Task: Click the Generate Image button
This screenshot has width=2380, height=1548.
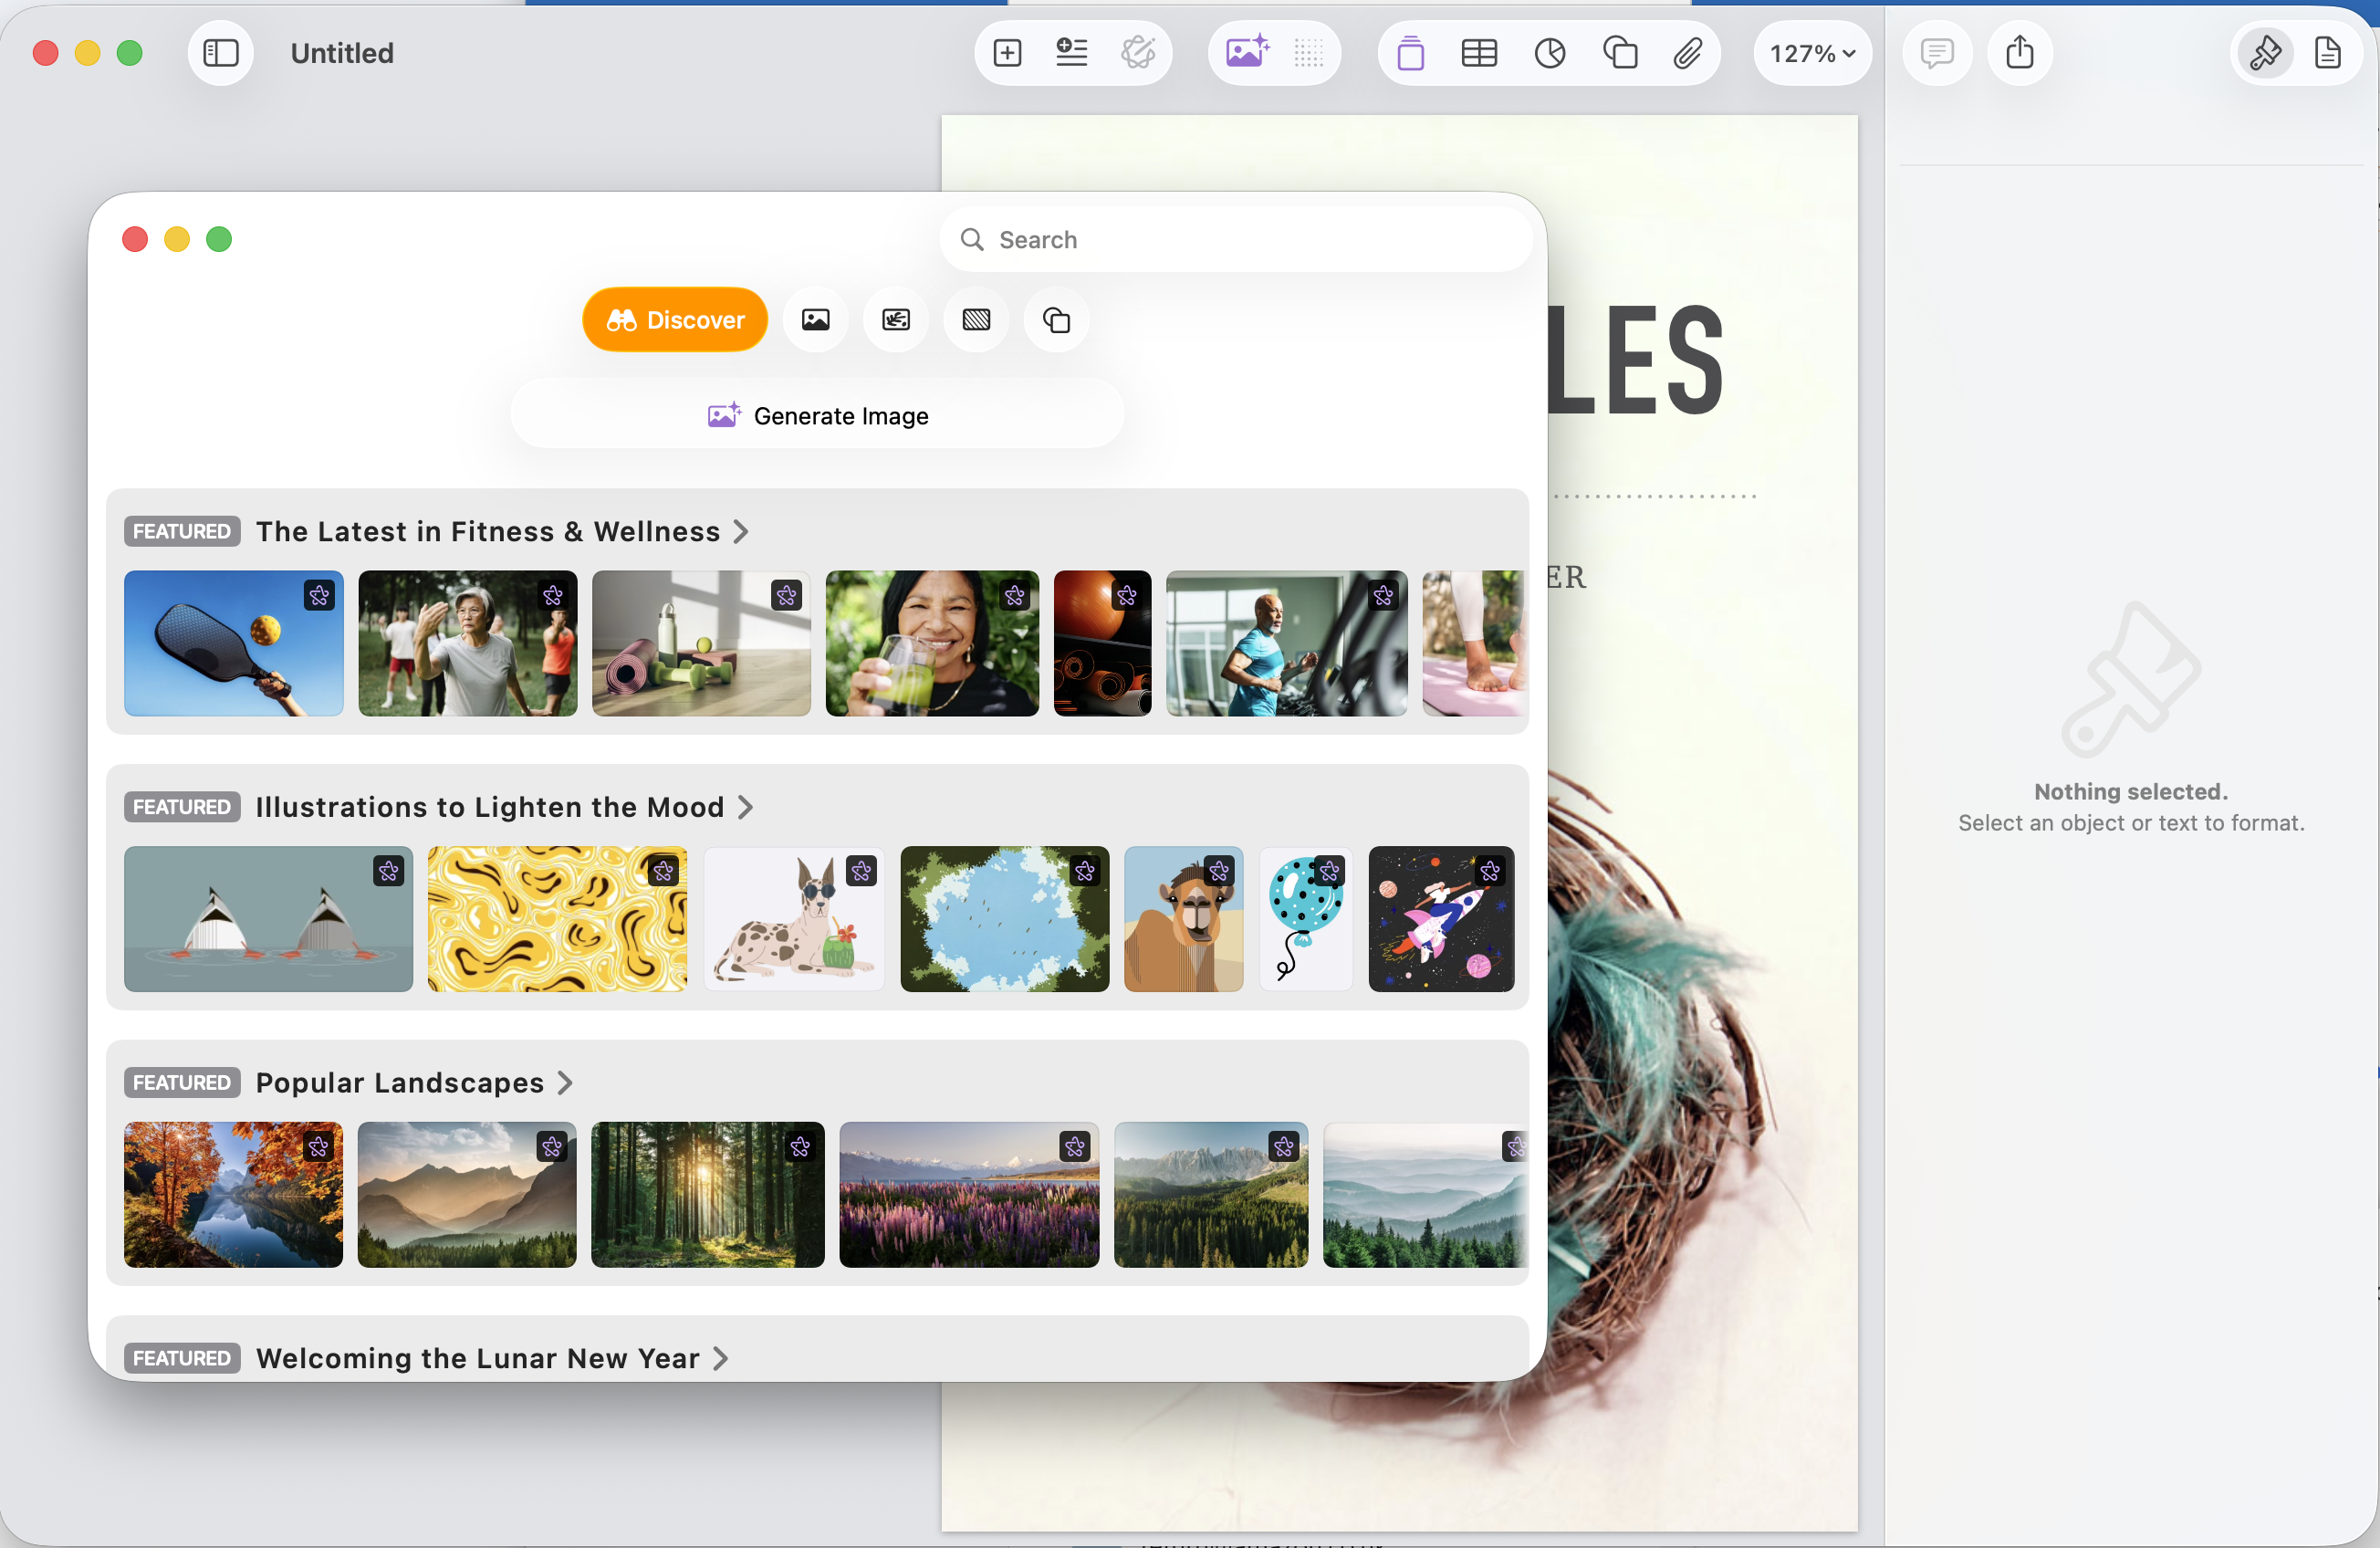Action: tap(817, 414)
